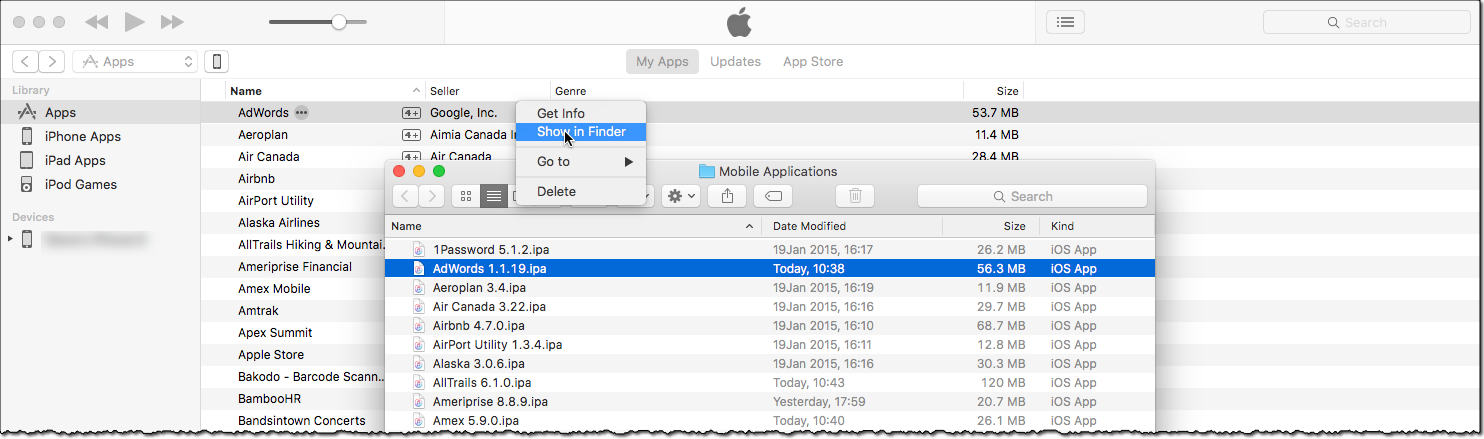Select 1Password 5.1.2.ipa in Finder
This screenshot has width=1484, height=439.
point(770,250)
